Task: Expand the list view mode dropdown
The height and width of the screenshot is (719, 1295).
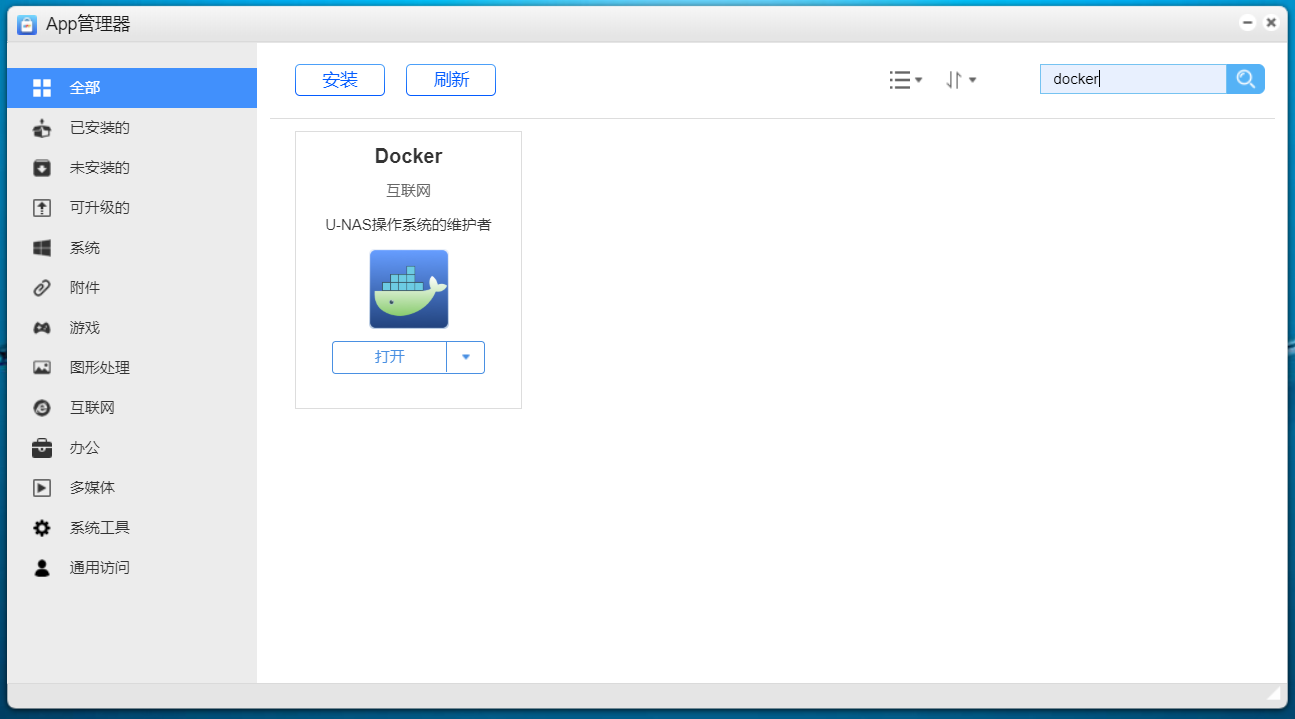Action: click(905, 80)
